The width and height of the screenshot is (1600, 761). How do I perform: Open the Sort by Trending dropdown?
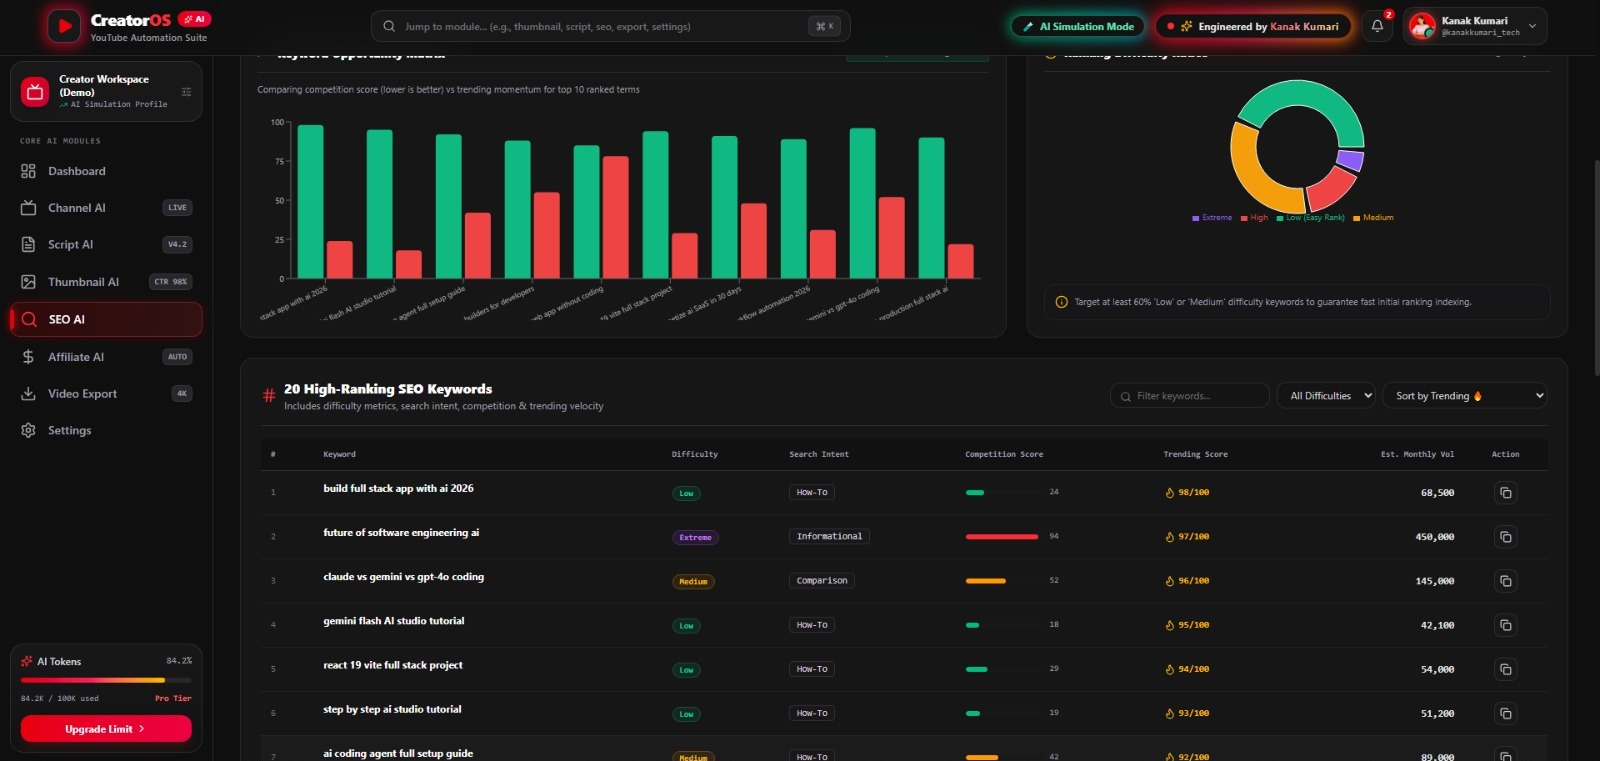1464,396
